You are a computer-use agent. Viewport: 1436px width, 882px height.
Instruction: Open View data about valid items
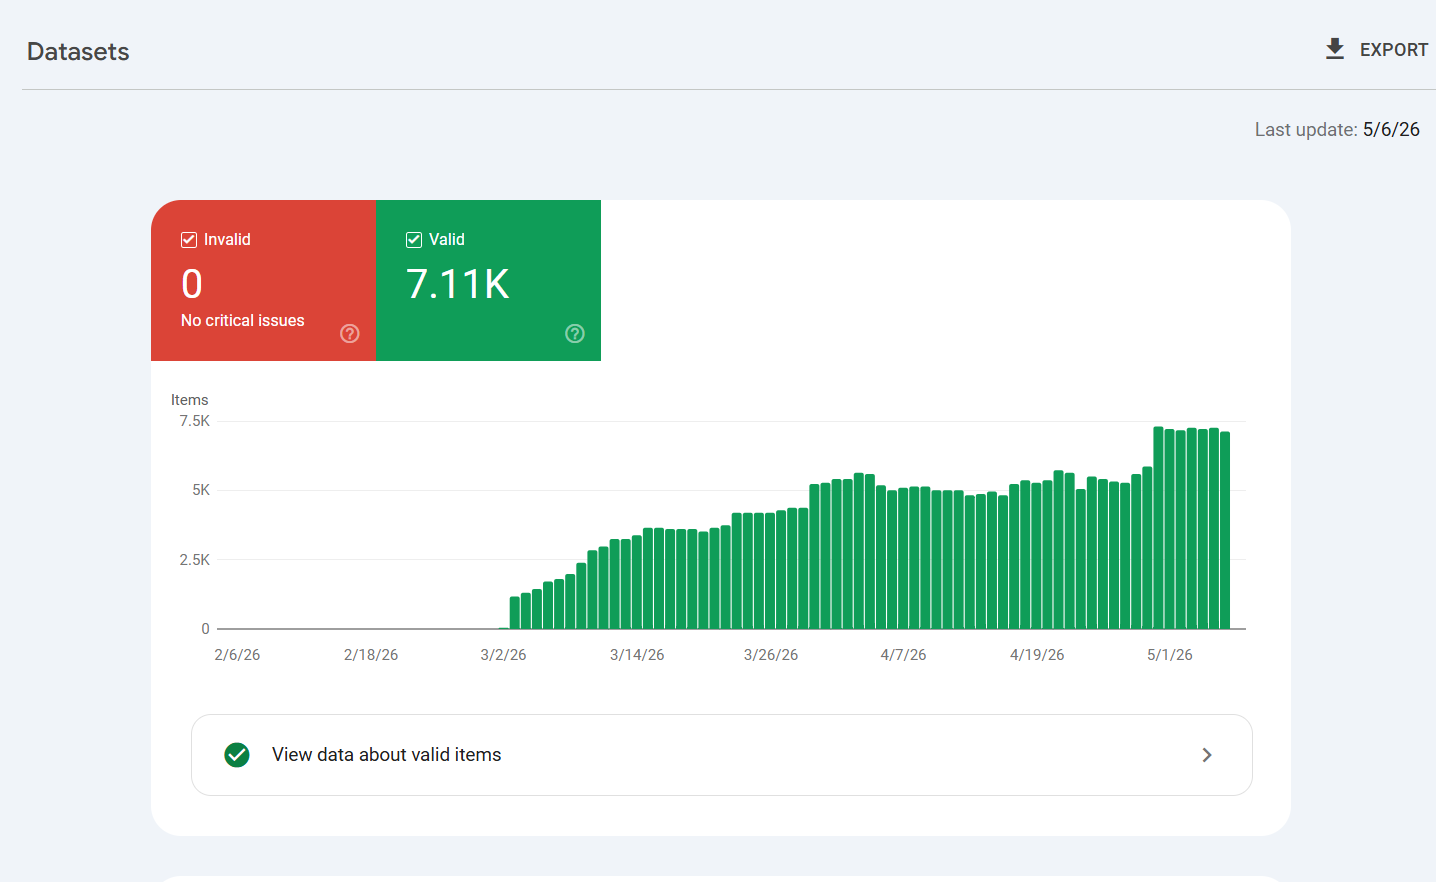tap(722, 755)
